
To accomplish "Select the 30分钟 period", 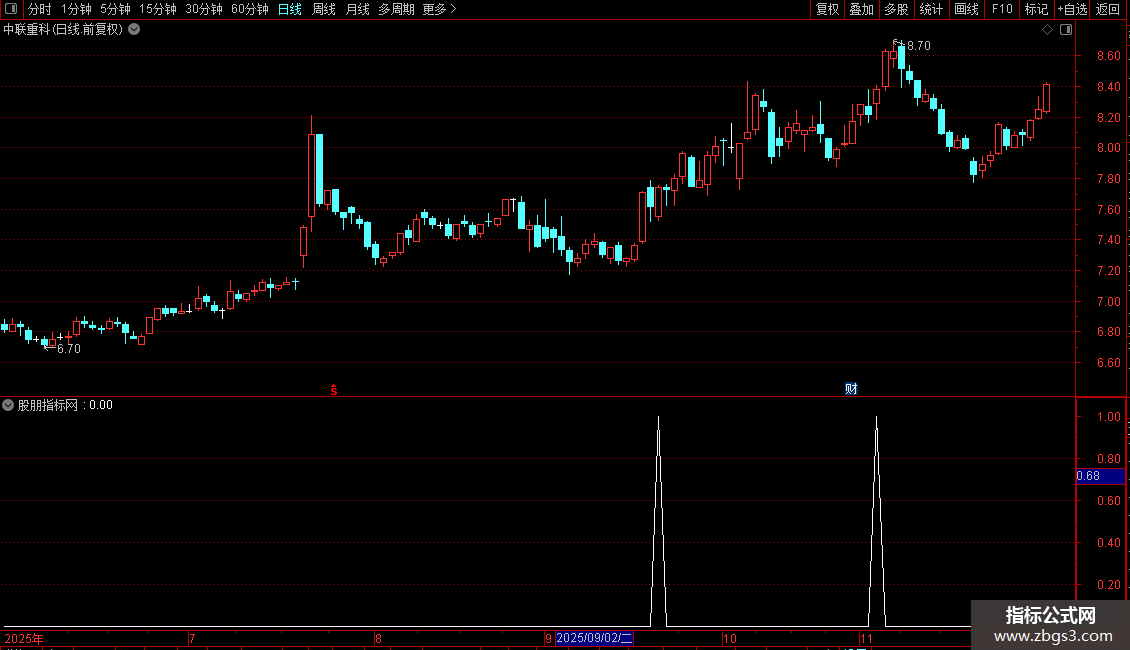I will click(203, 9).
